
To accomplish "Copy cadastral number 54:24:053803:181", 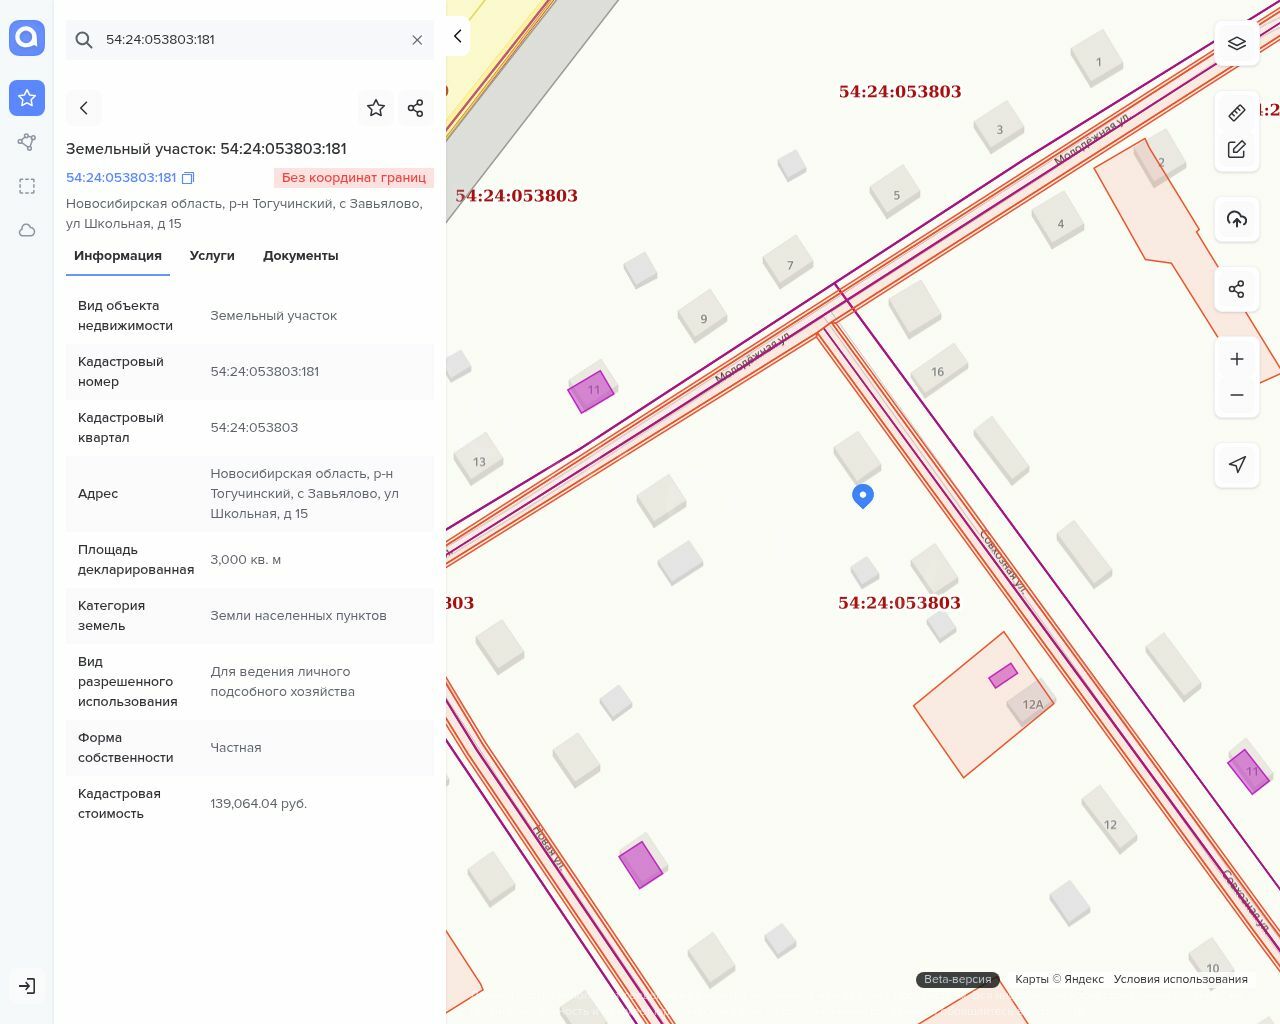I will click(x=188, y=178).
